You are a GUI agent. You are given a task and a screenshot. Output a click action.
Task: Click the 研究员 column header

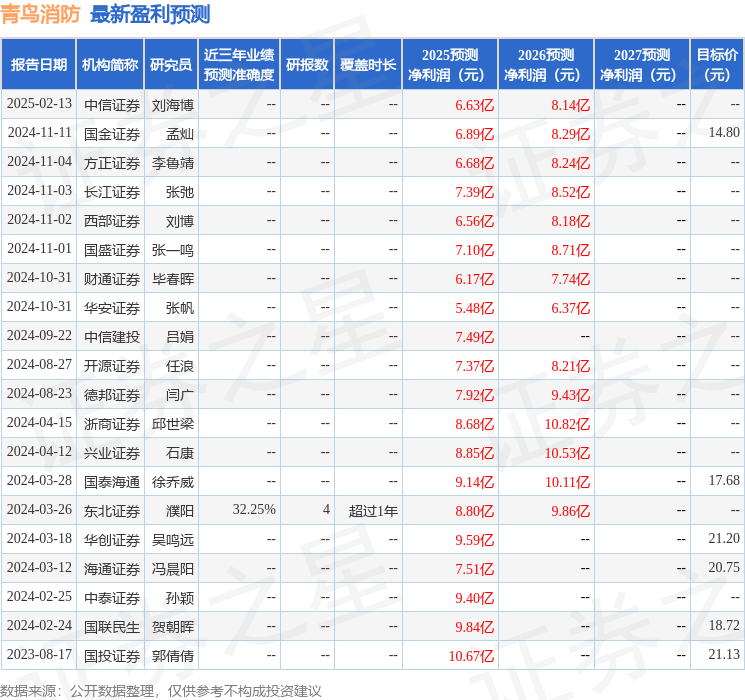pyautogui.click(x=171, y=65)
